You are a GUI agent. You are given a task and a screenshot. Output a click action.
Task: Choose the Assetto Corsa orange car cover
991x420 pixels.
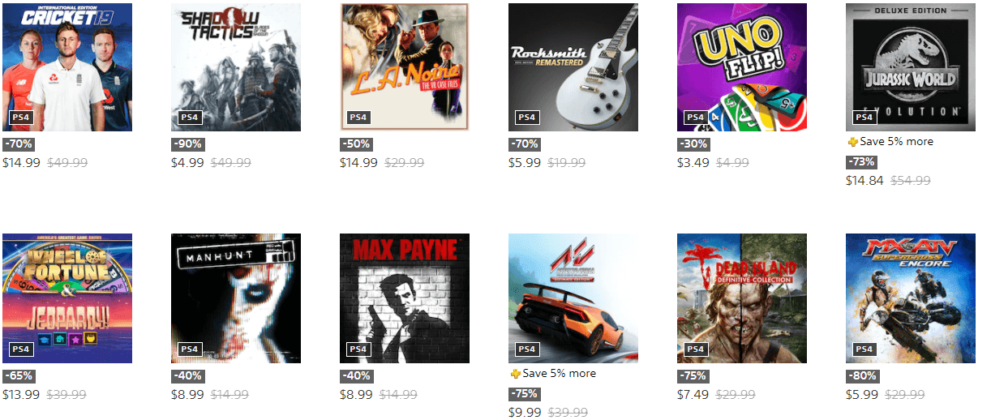pyautogui.click(x=573, y=298)
